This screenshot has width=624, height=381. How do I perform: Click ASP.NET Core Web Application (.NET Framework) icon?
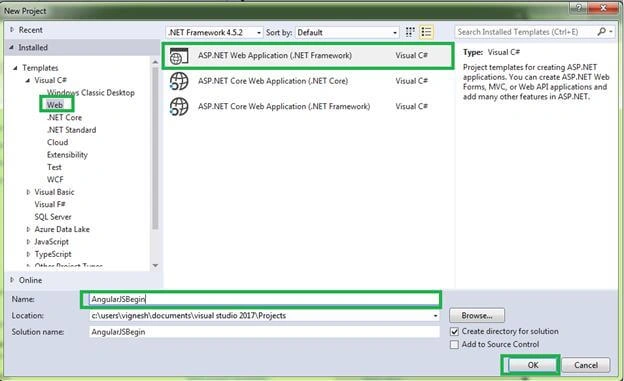tap(179, 107)
